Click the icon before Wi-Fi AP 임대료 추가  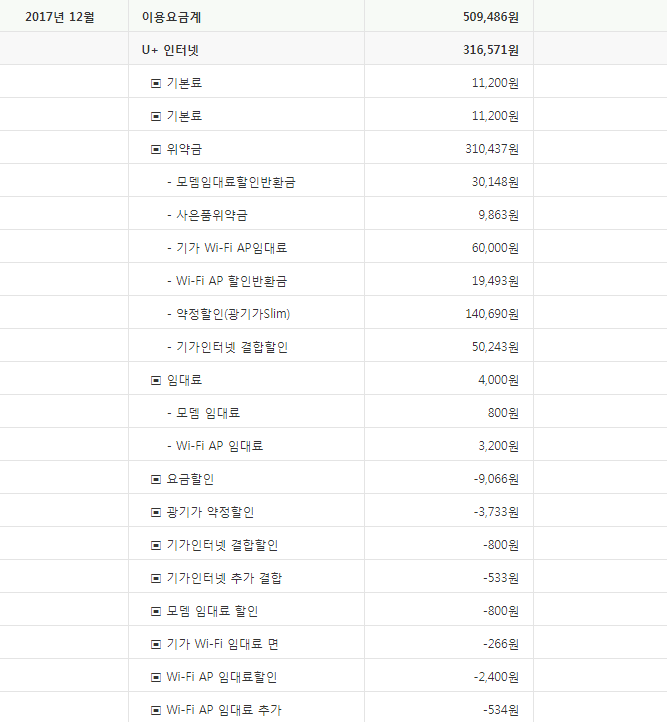(x=155, y=710)
